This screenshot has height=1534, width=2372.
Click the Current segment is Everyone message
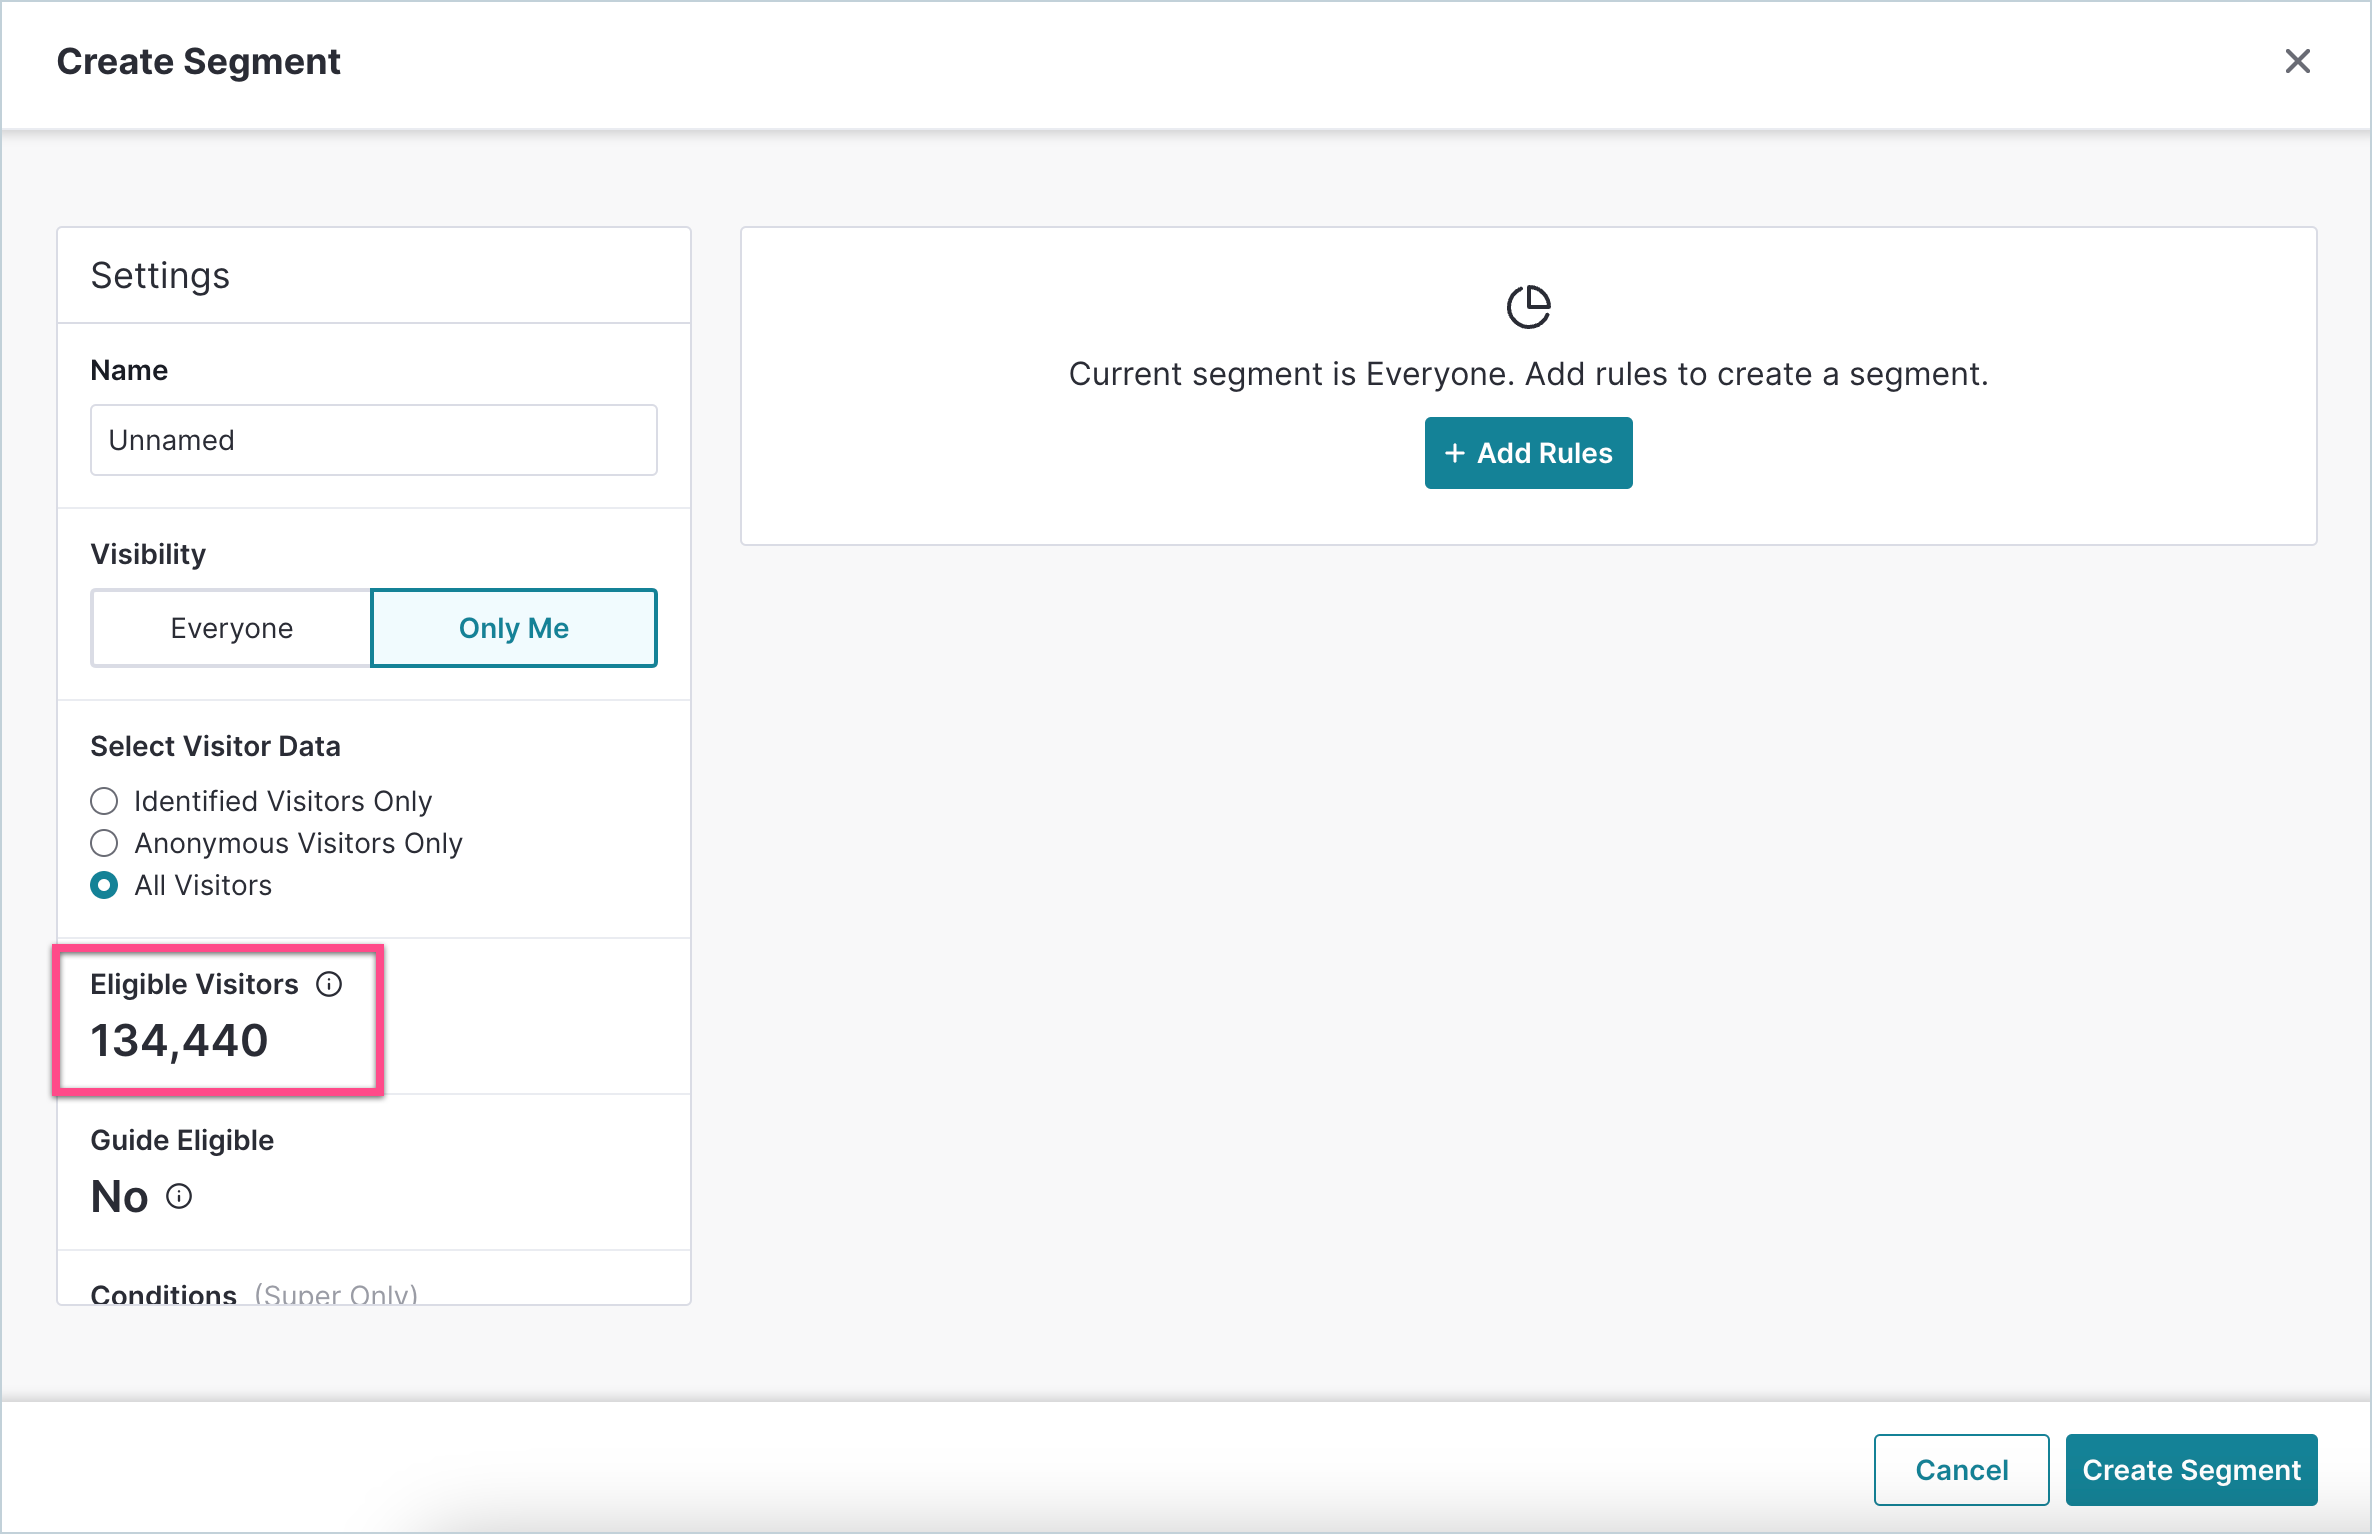[1527, 374]
